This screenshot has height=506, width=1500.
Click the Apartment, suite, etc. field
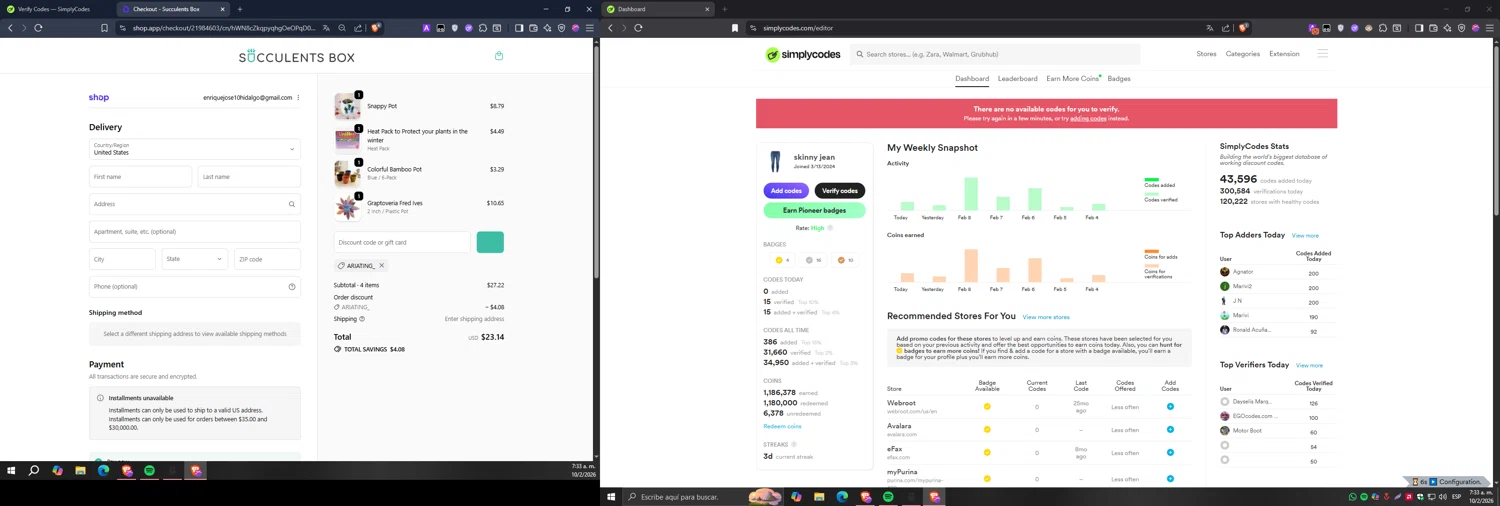click(195, 232)
